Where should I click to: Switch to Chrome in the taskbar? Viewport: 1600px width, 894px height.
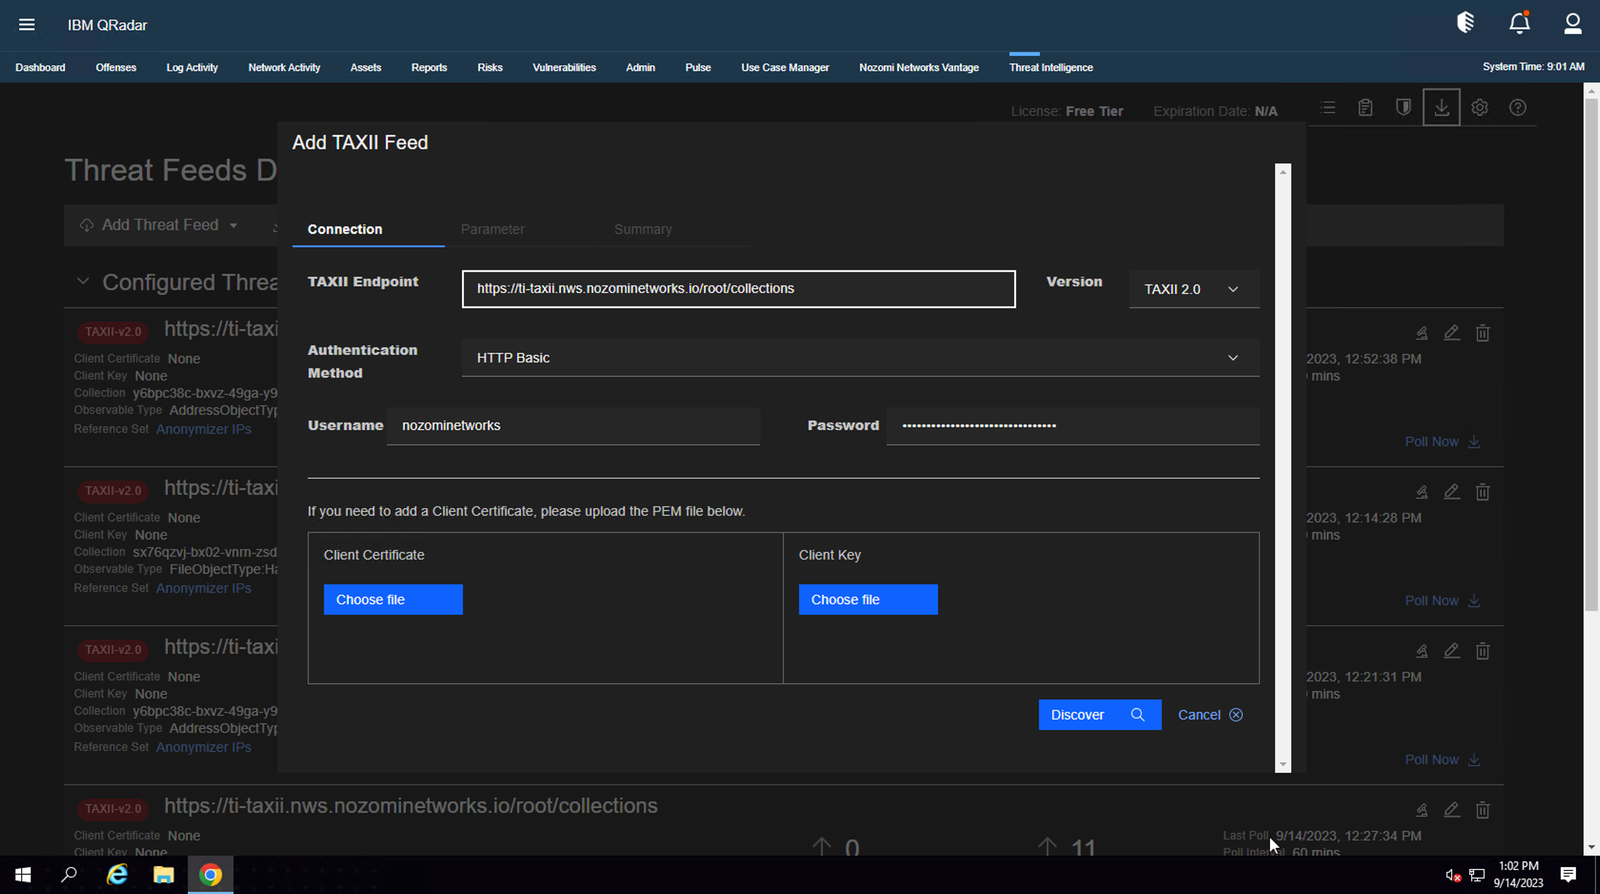210,875
